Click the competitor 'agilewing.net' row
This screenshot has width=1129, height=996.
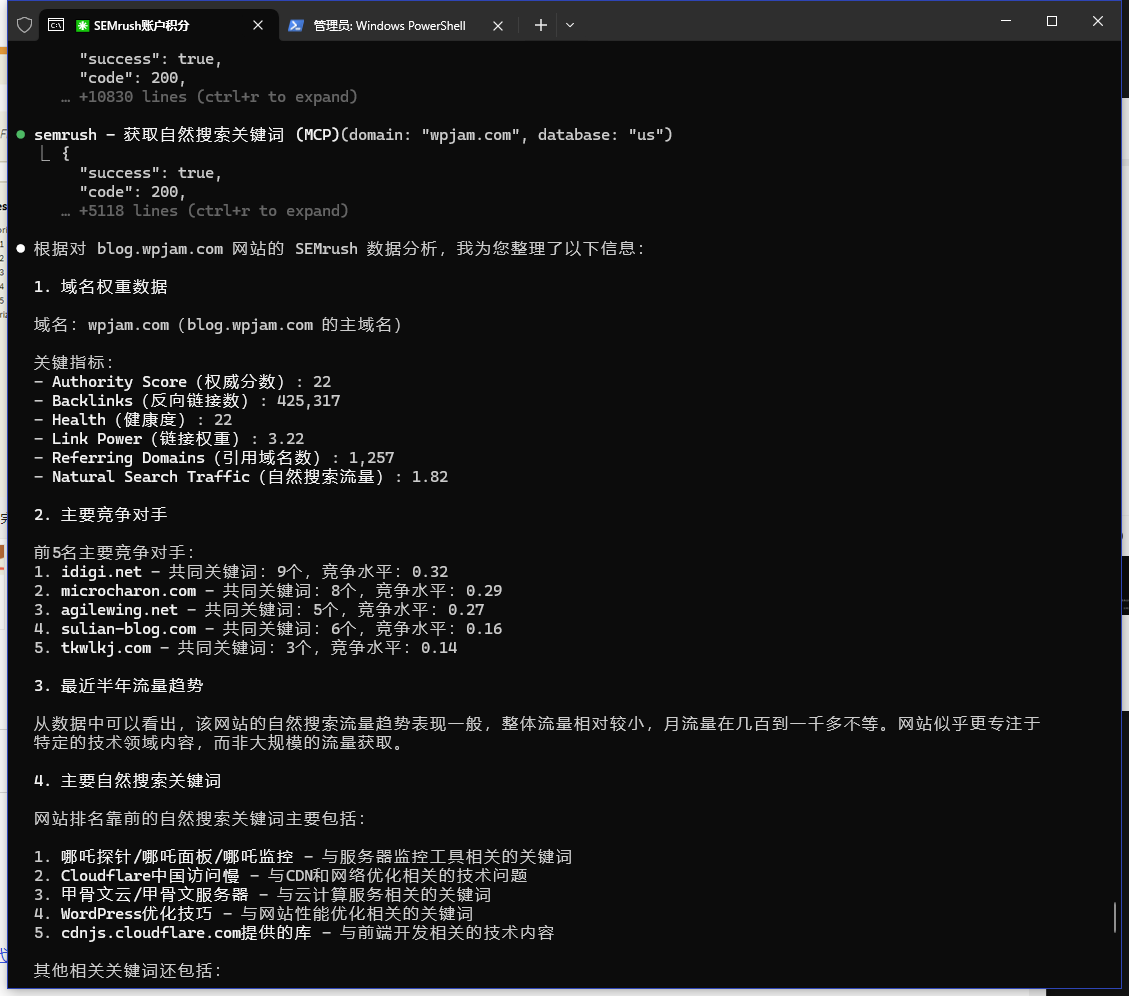(x=258, y=610)
